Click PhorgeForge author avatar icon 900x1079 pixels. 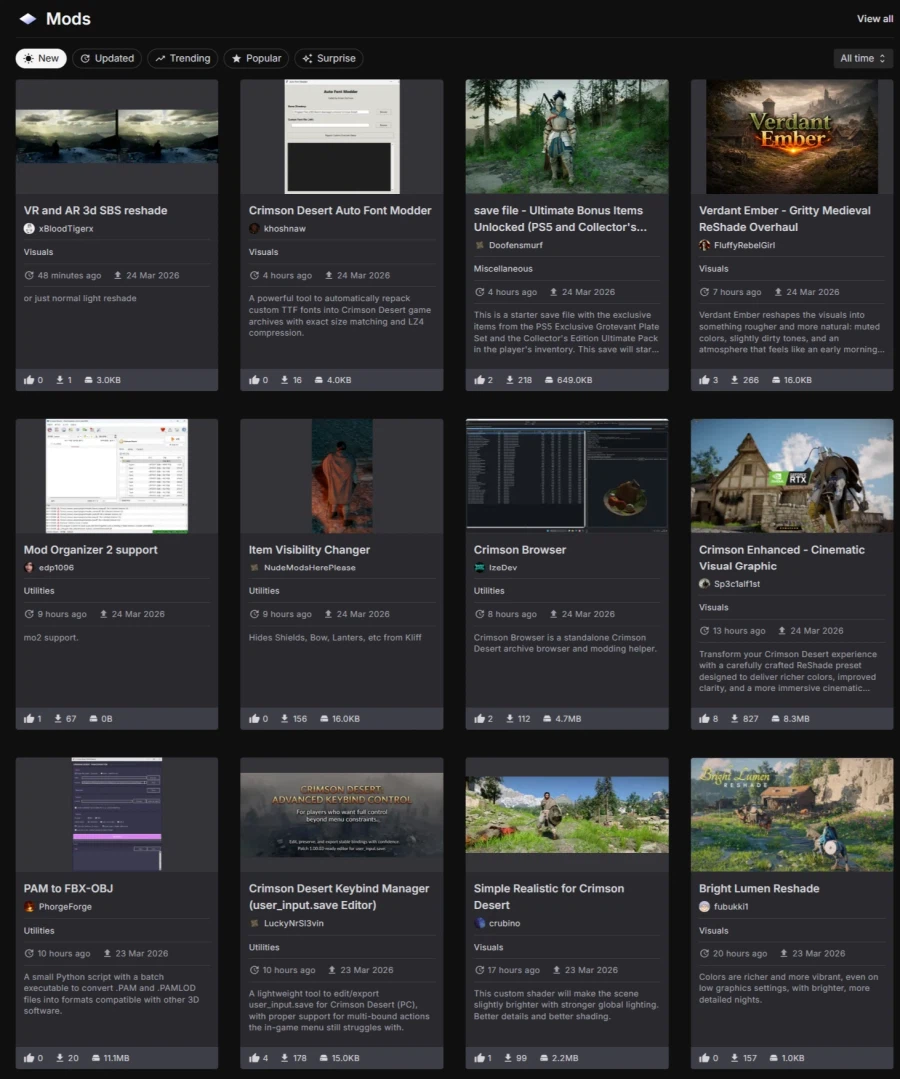click(x=29, y=907)
